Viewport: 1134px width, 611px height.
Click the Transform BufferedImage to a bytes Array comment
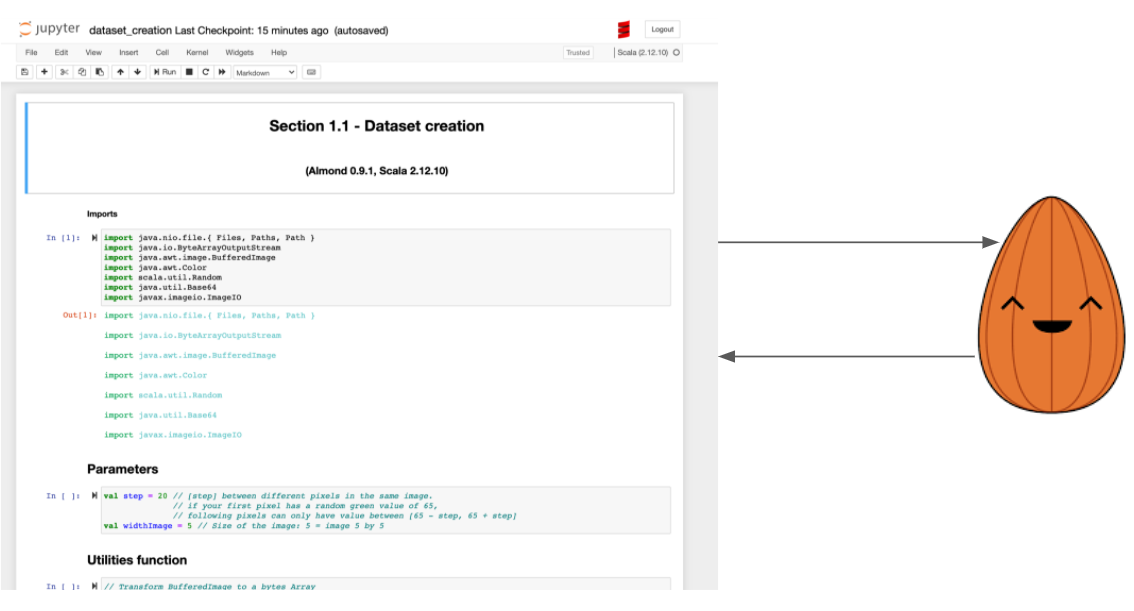pos(210,586)
